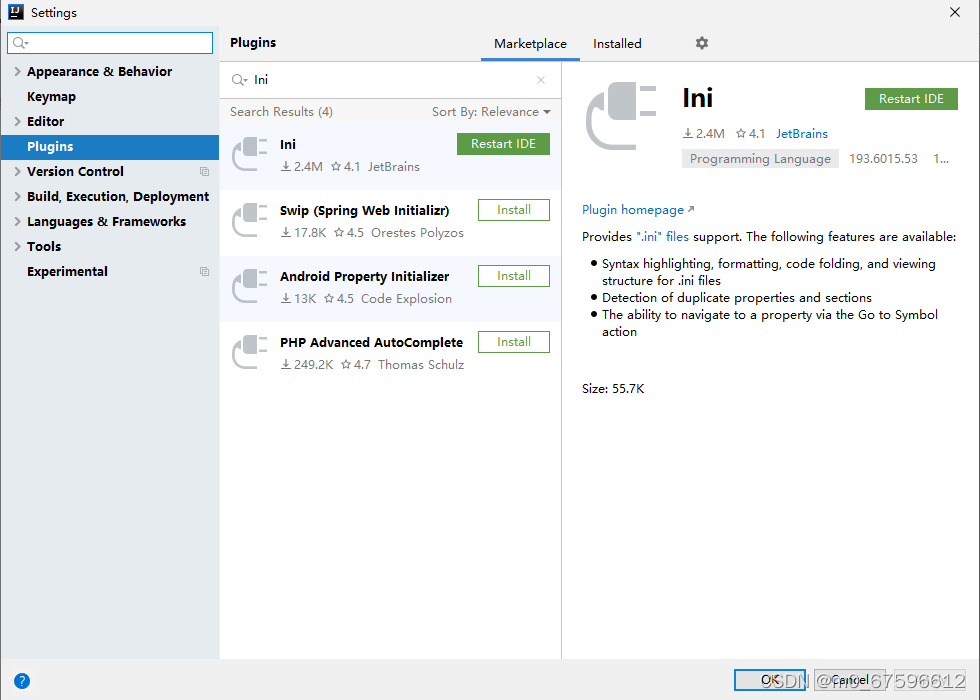
Task: Click the Swip plugin icon
Action: pos(249,220)
